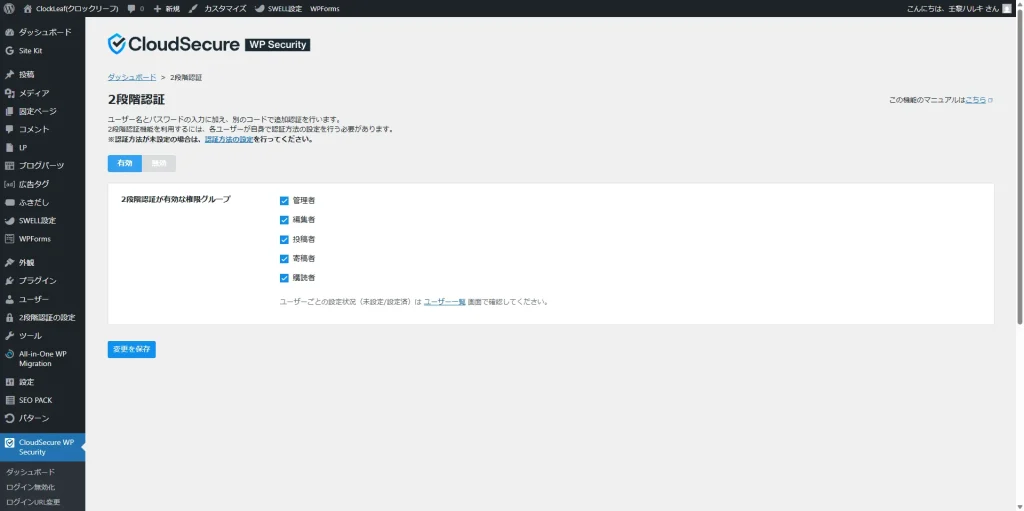Open ログインURL変更 in the submenu
The height and width of the screenshot is (511, 1024).
33,502
